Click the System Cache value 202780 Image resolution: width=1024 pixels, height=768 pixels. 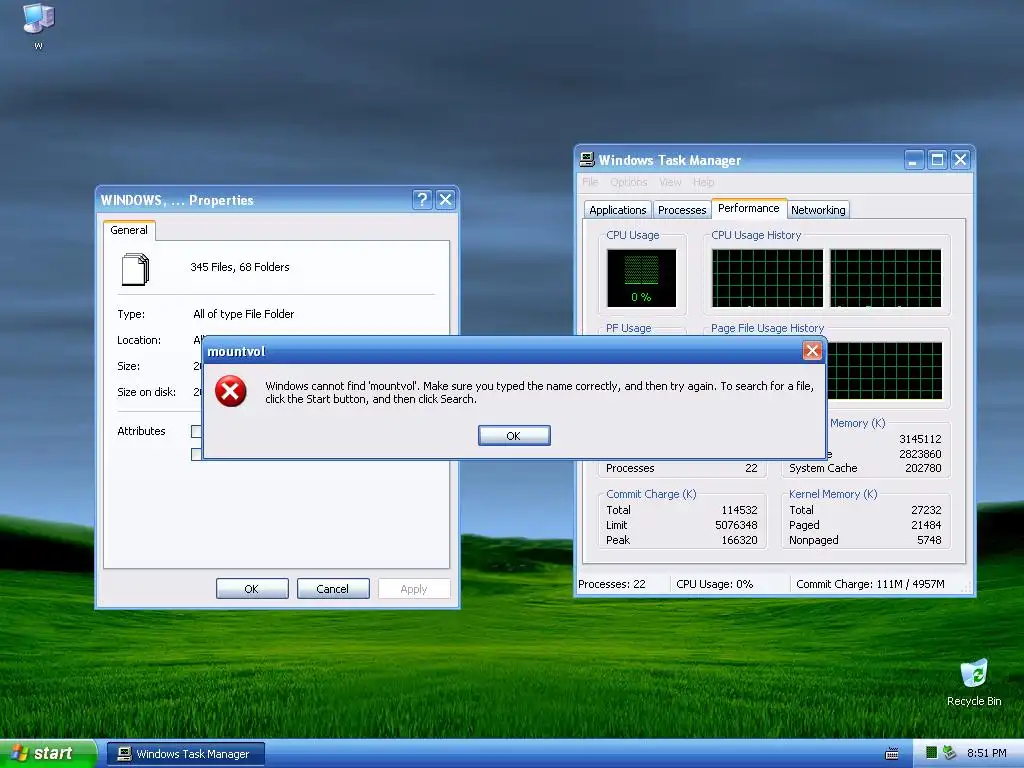coord(923,468)
